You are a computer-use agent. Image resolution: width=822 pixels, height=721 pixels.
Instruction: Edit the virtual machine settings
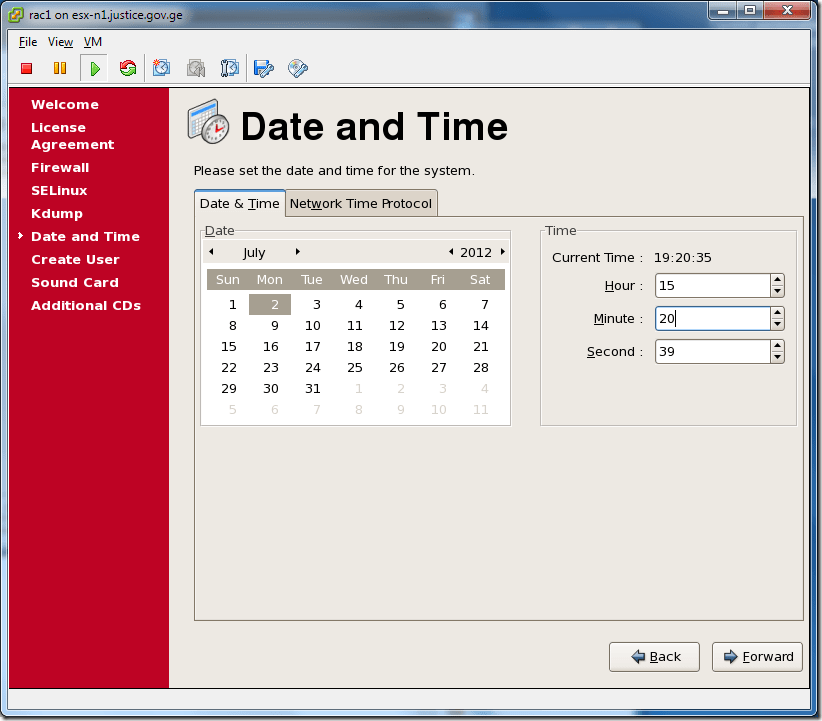pyautogui.click(x=262, y=68)
